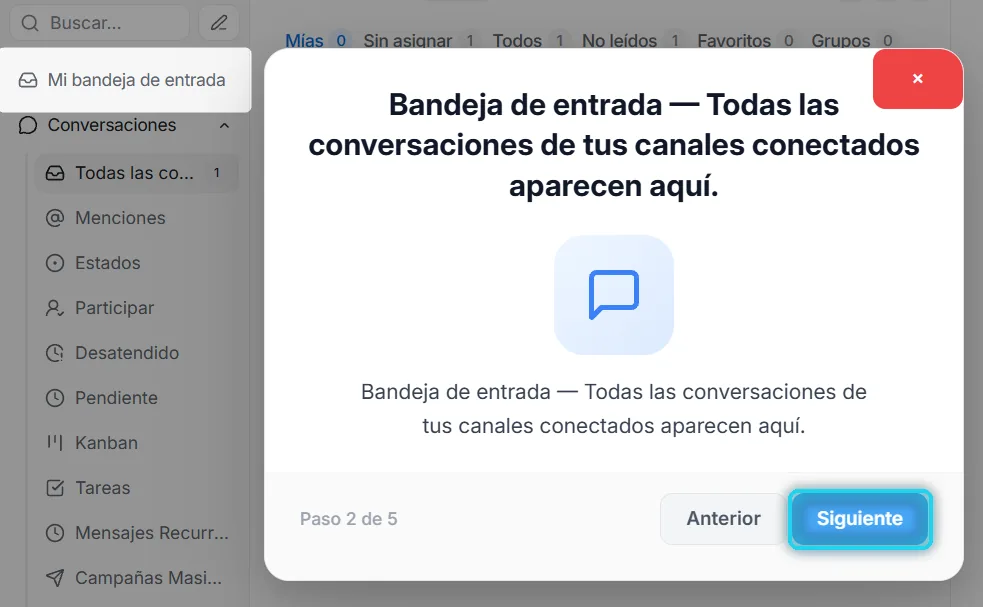Open Mi bandeja de entrada inbox icon
The image size is (983, 607).
coord(28,80)
